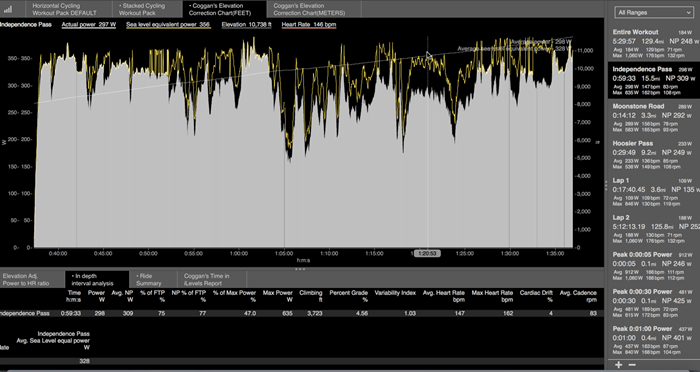Toggle the Elevation legend series

[246, 25]
